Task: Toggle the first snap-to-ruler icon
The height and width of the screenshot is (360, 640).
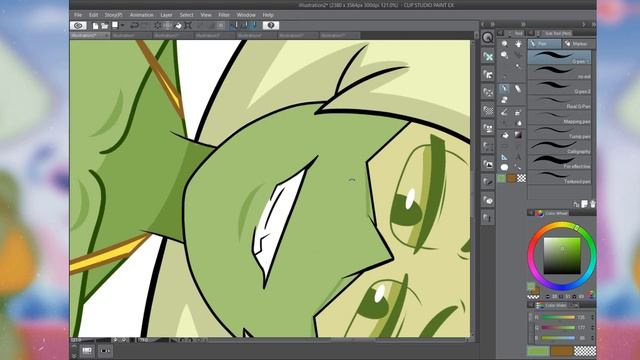Action: coord(234,26)
